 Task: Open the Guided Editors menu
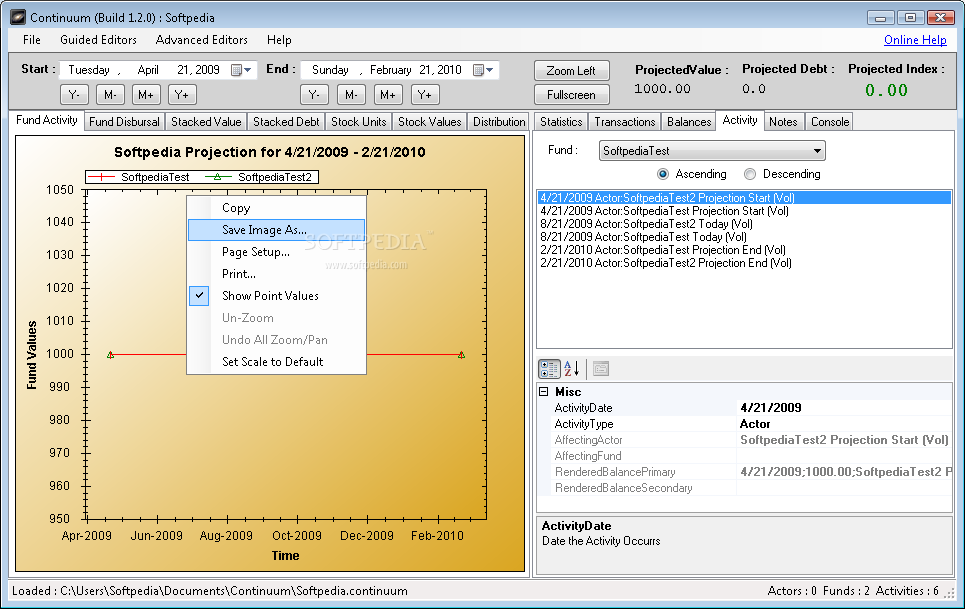98,40
